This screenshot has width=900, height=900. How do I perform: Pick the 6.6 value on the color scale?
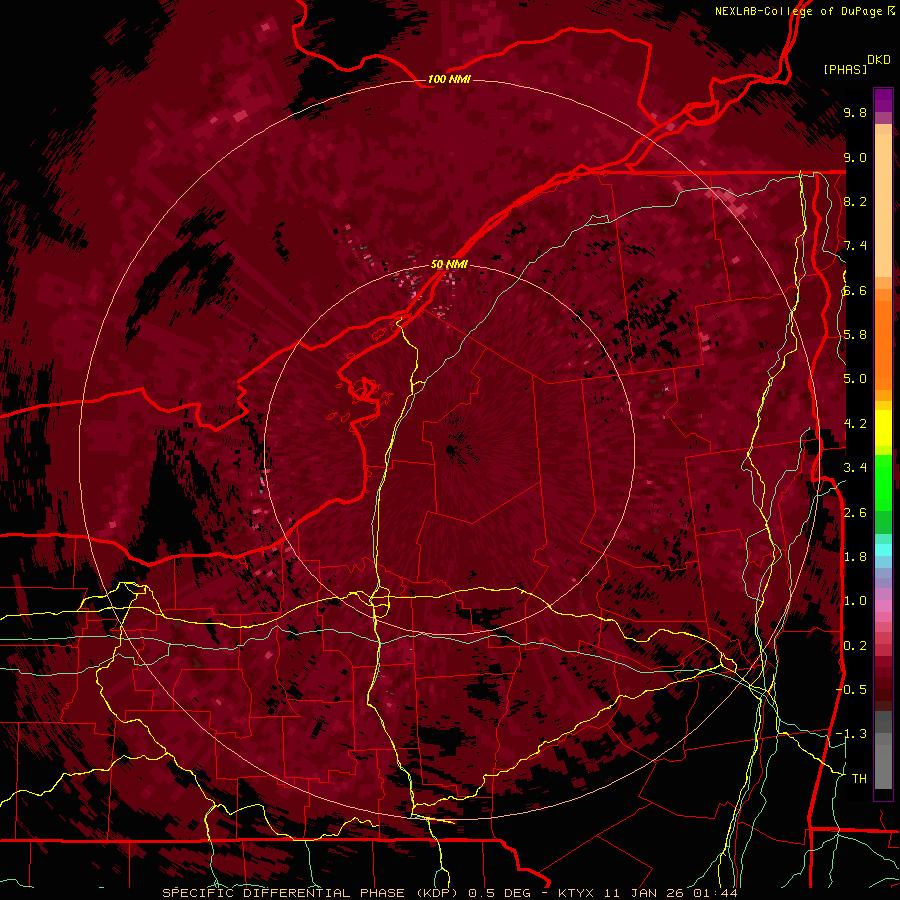855,291
